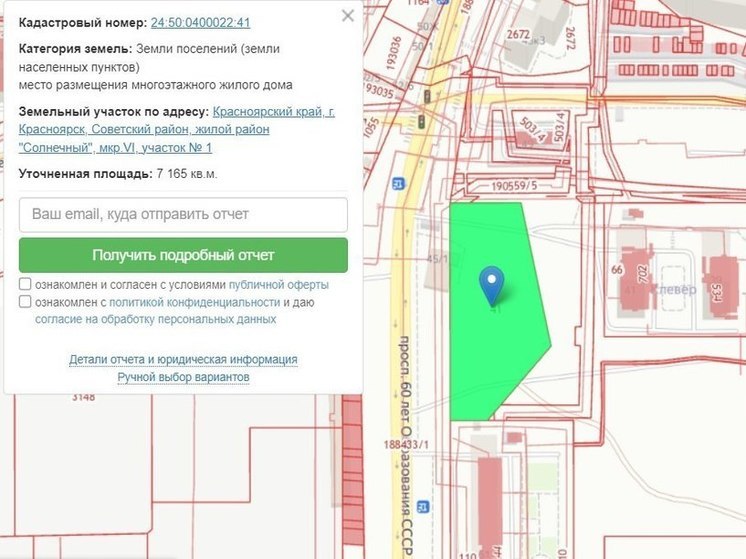746x559 pixels.
Task: Tick the политикой конфиденциальности consent checkbox
Action: [x=25, y=302]
